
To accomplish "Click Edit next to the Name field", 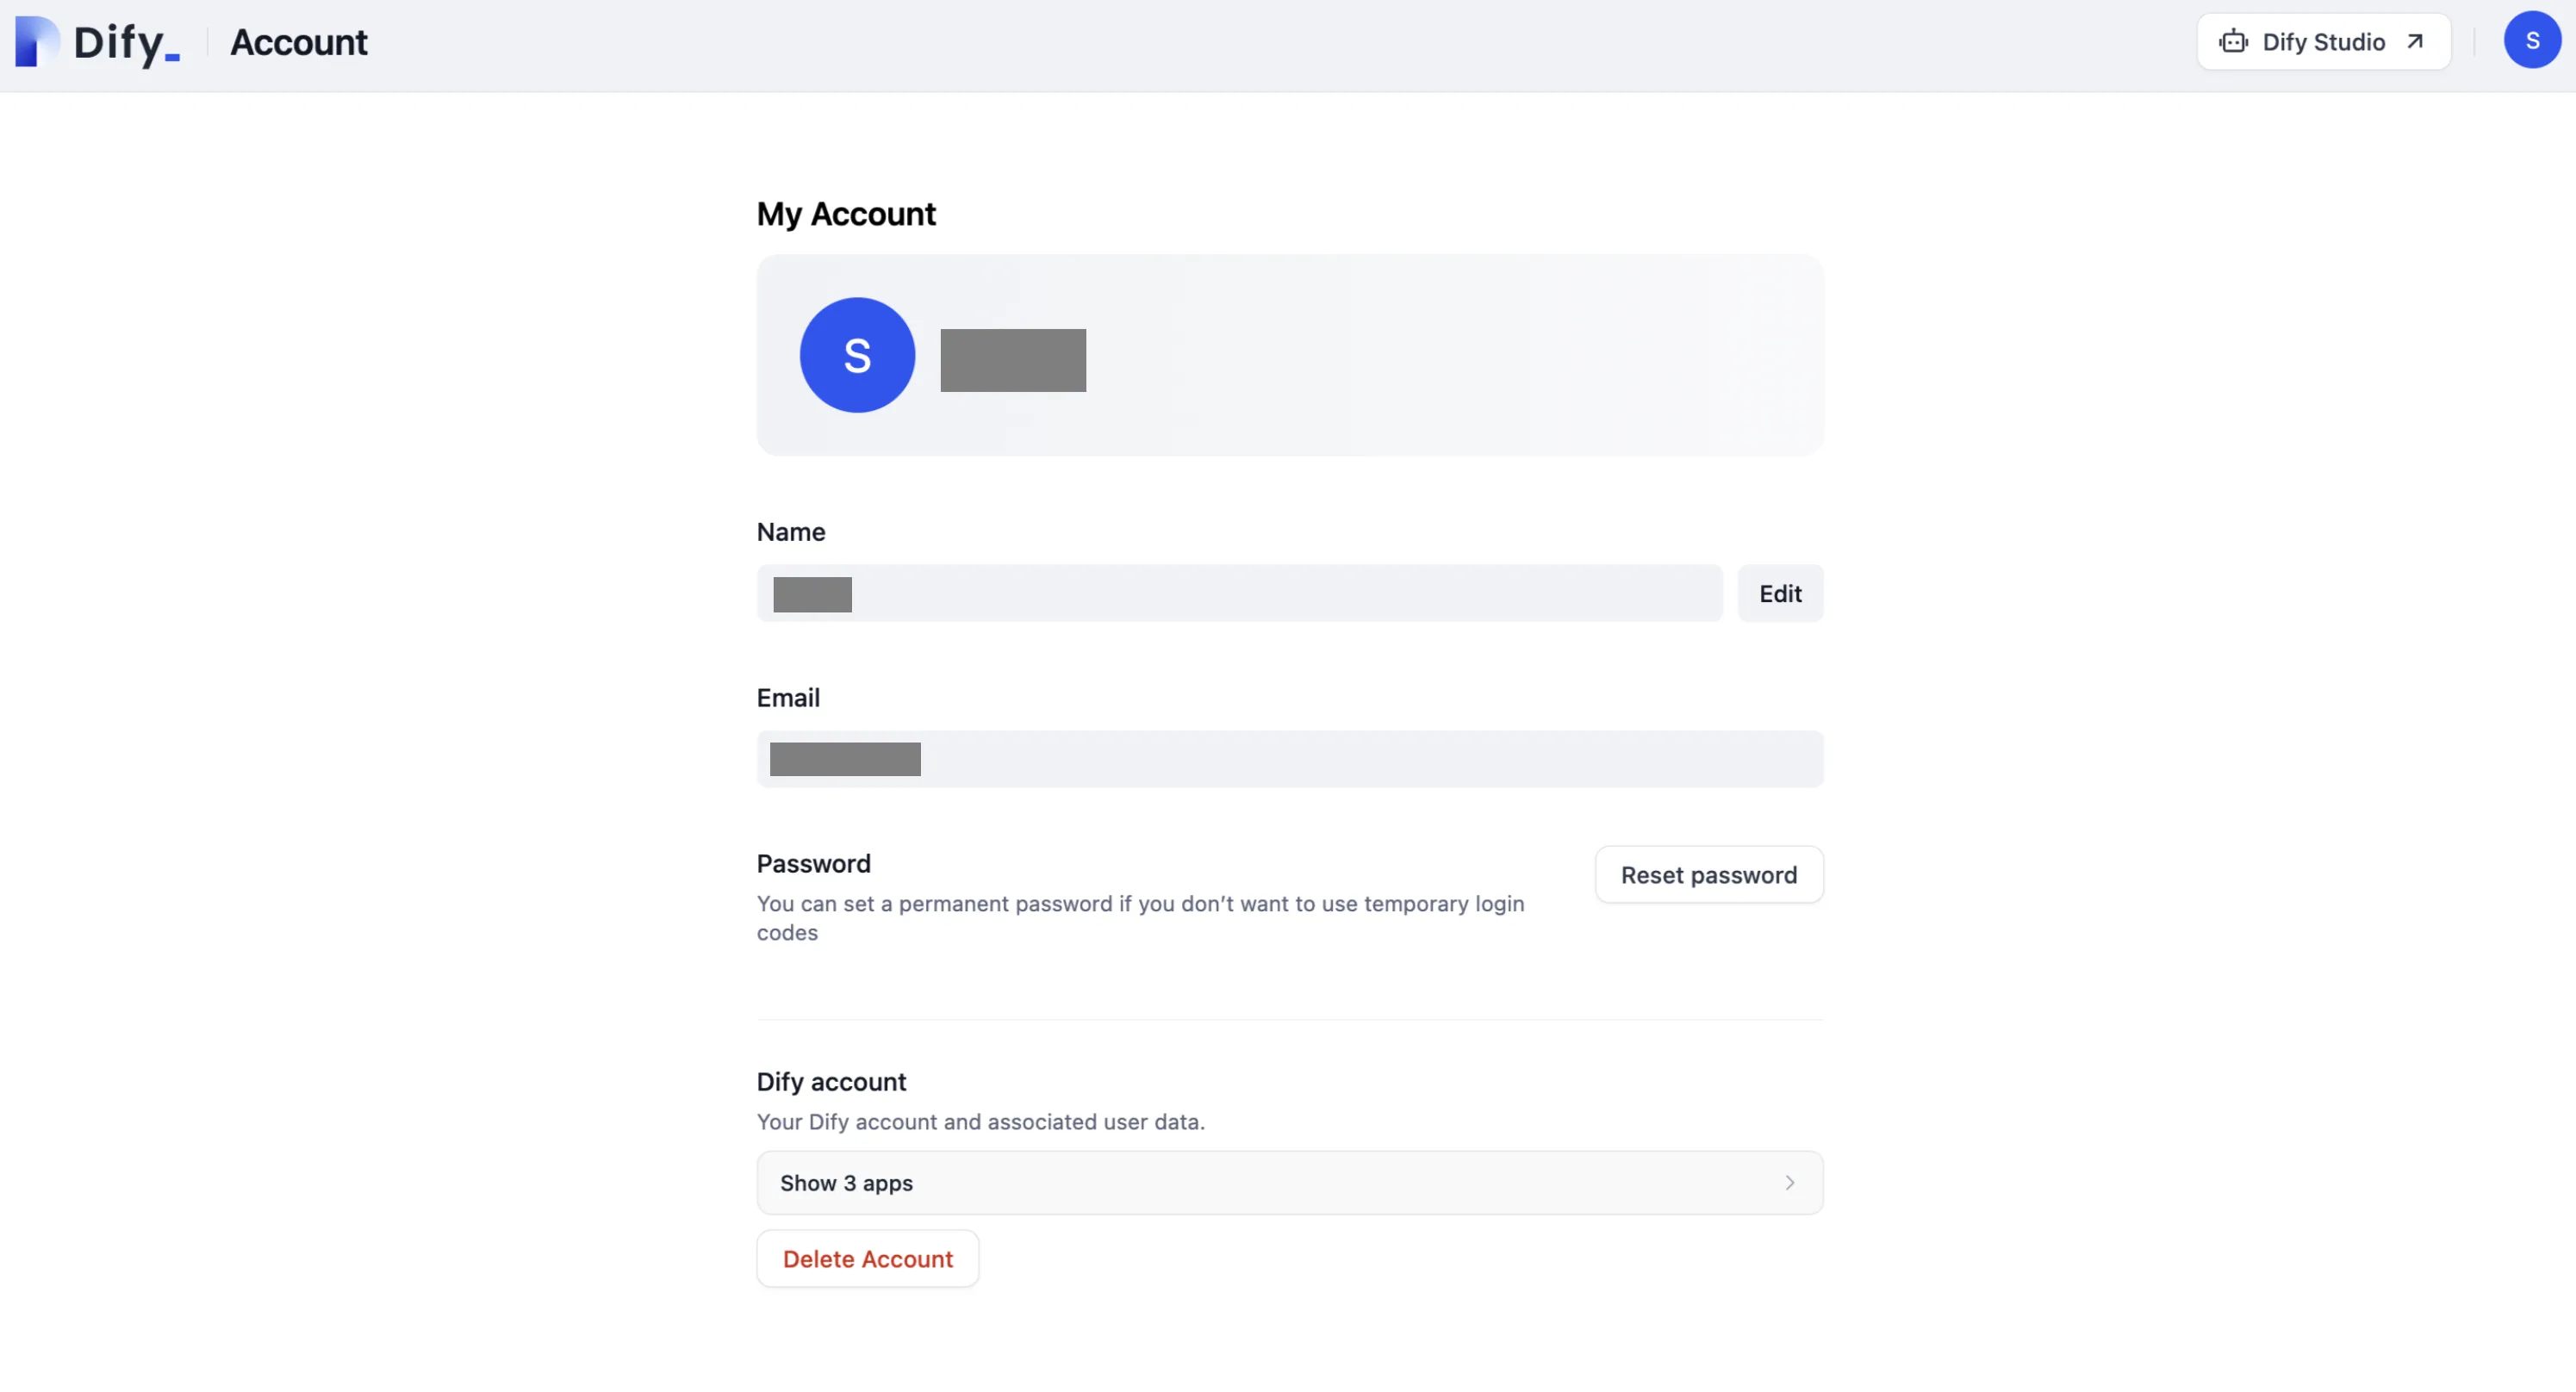I will 1780,594.
